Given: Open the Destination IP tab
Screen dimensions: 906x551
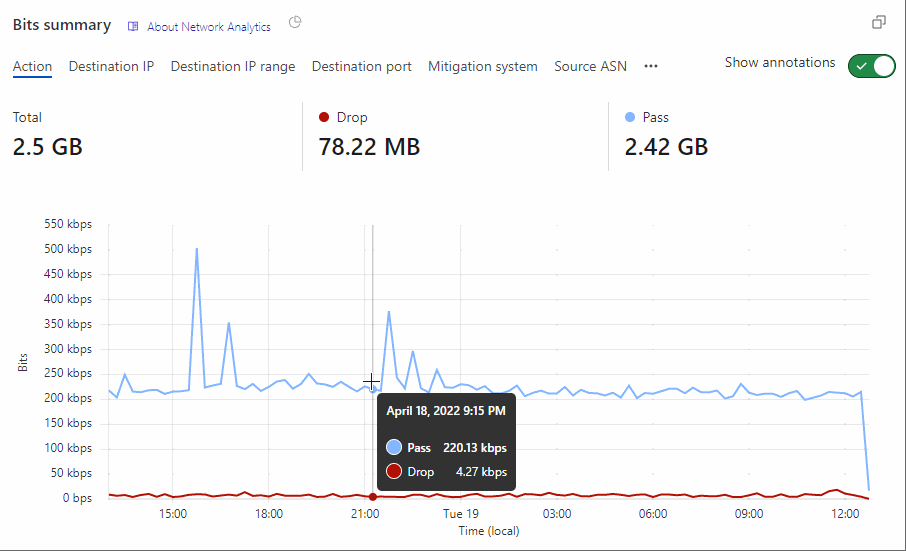Looking at the screenshot, I should [111, 67].
